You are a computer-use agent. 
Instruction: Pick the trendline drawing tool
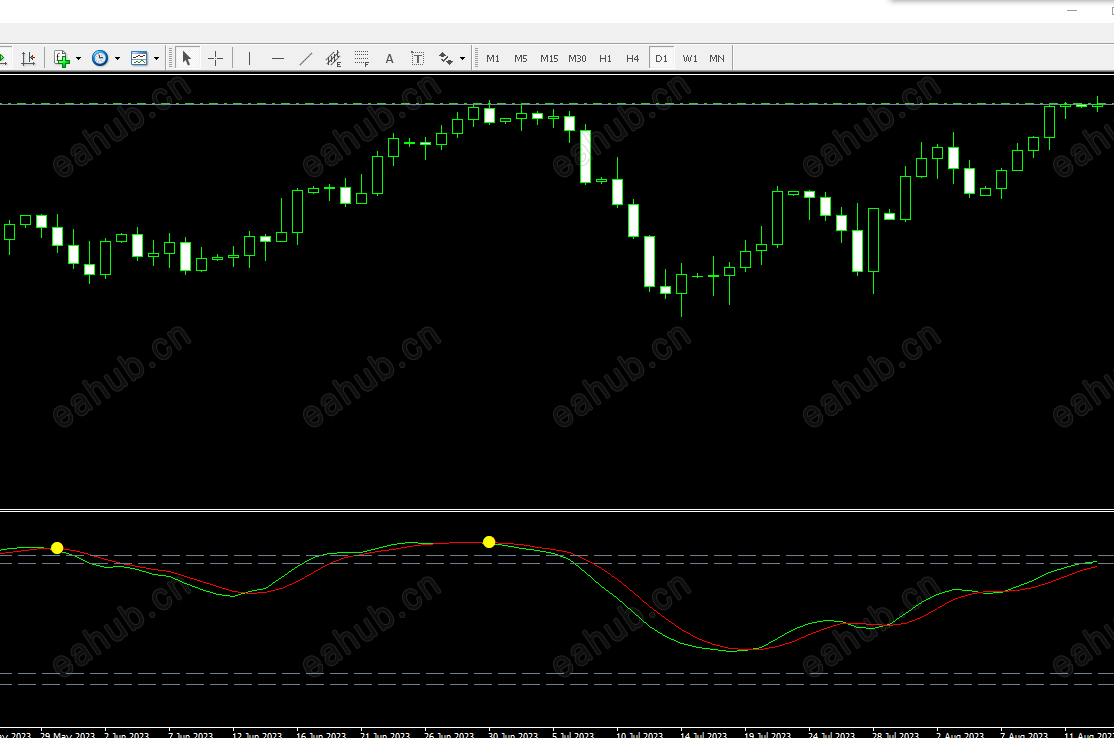tap(305, 58)
